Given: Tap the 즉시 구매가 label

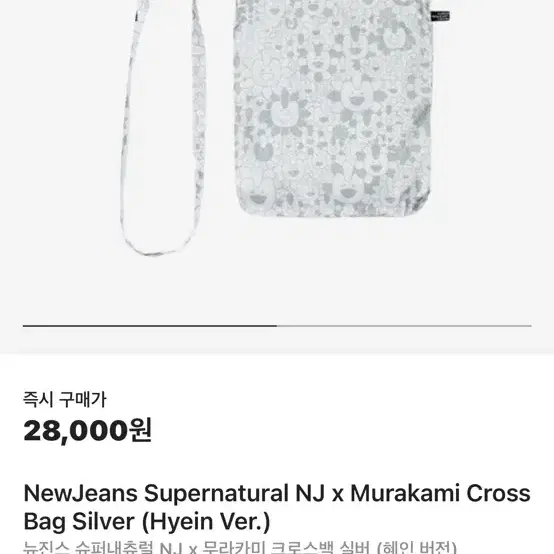Looking at the screenshot, I should pyautogui.click(x=65, y=400).
